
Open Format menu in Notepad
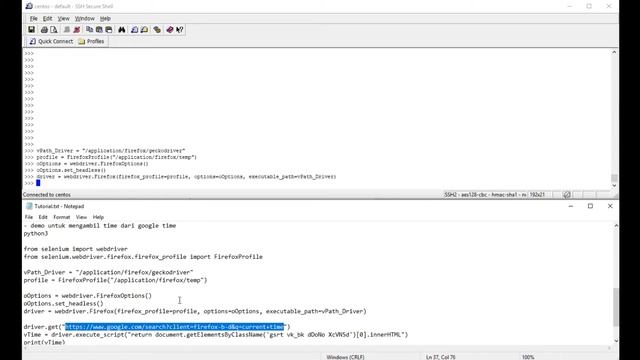62,217
